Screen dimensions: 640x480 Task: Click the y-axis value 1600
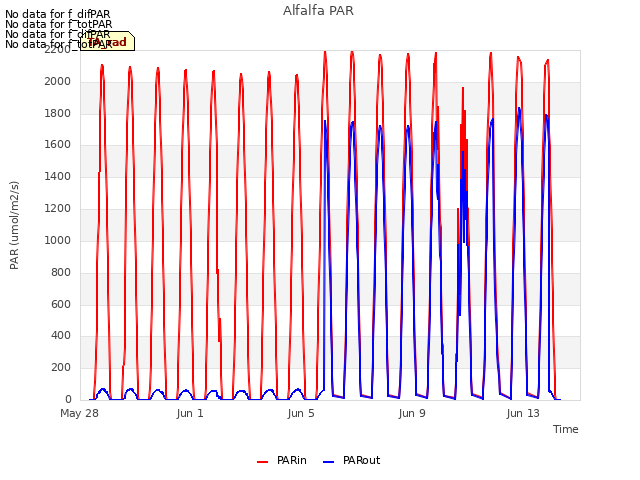(58, 144)
